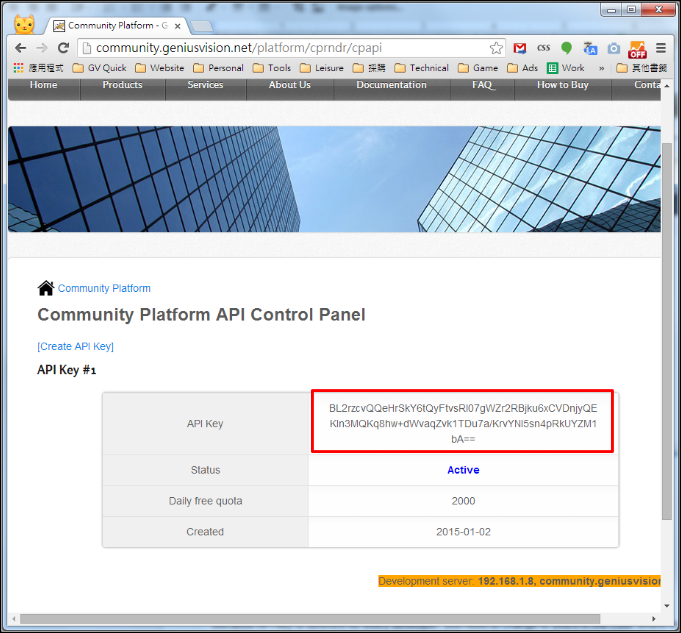Screen dimensions: 681x633
Task: Open the Game bookmark folder
Action: click(478, 68)
